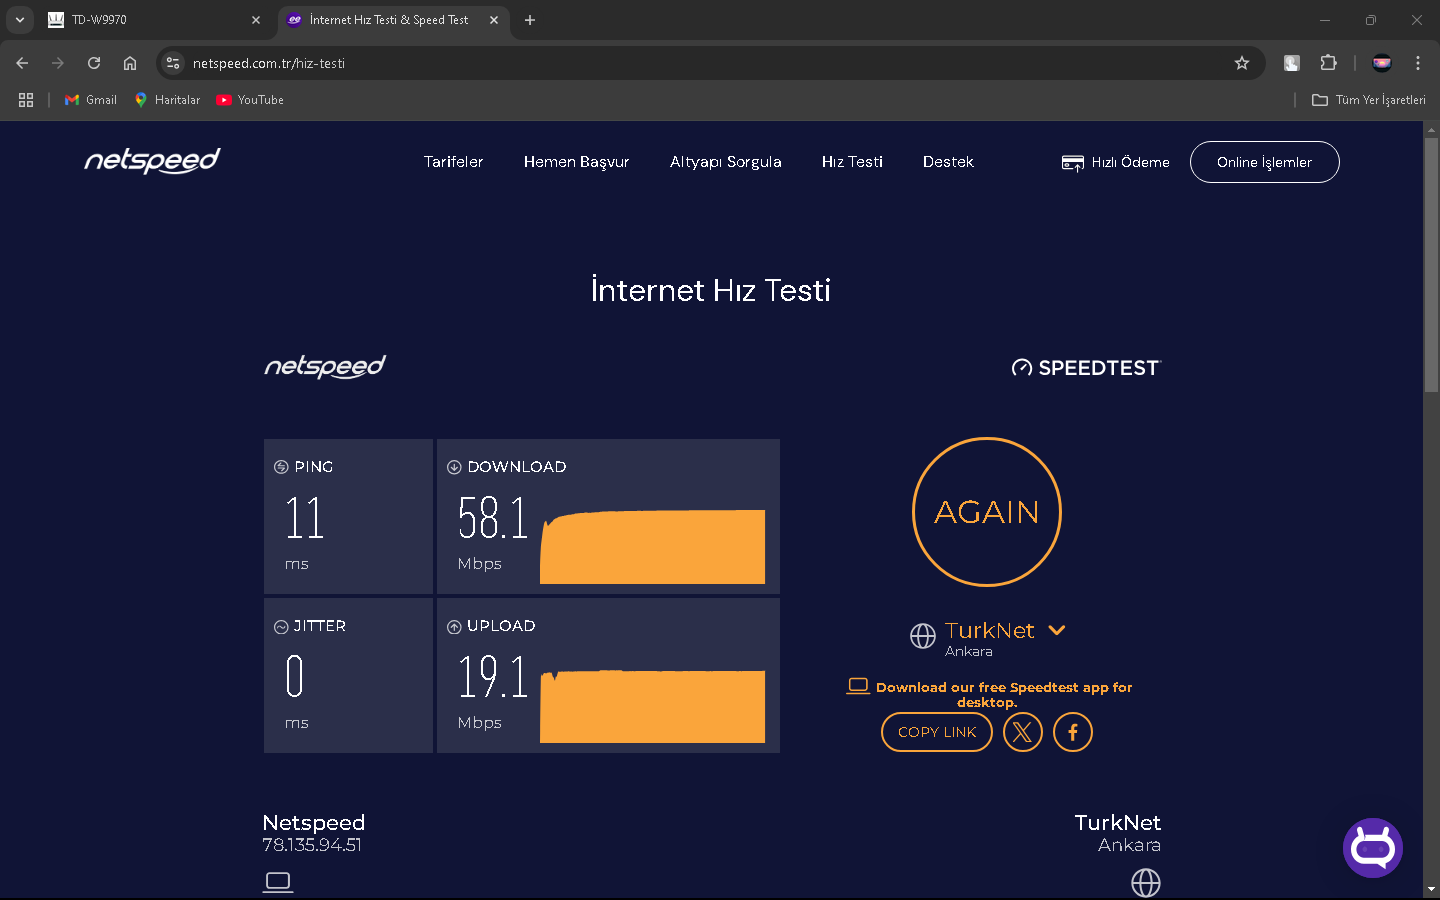Open the Hız Testi menu item
Screen dimensions: 1440x900
(852, 162)
